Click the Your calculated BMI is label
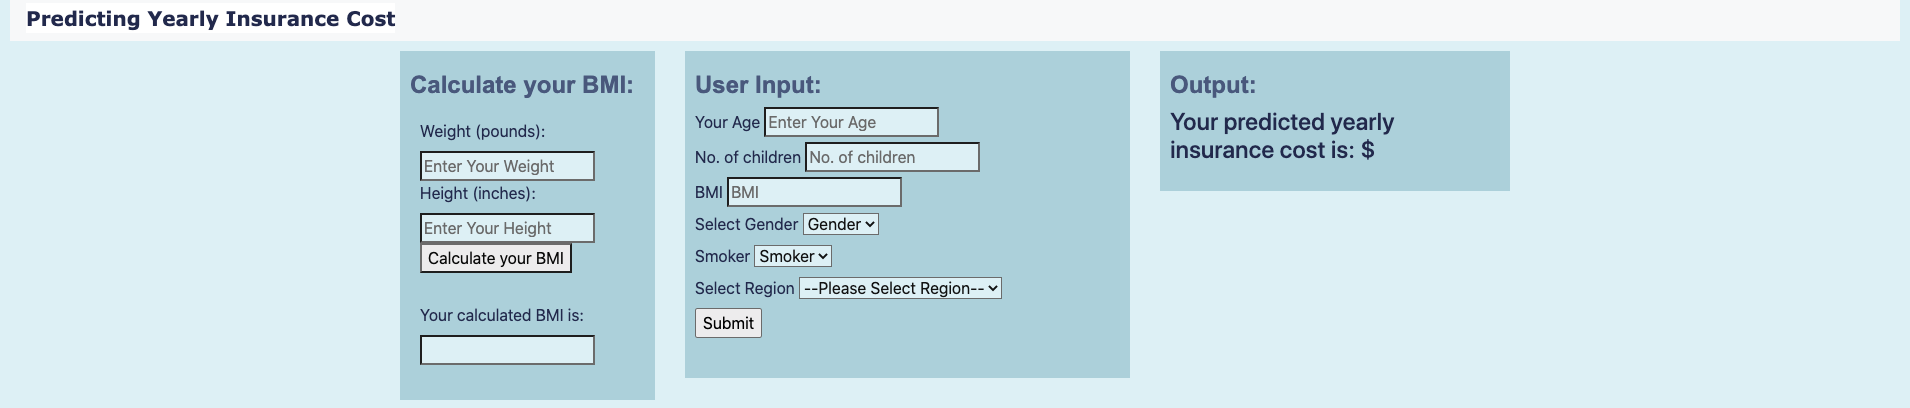Viewport: 1910px width, 408px height. [x=502, y=315]
